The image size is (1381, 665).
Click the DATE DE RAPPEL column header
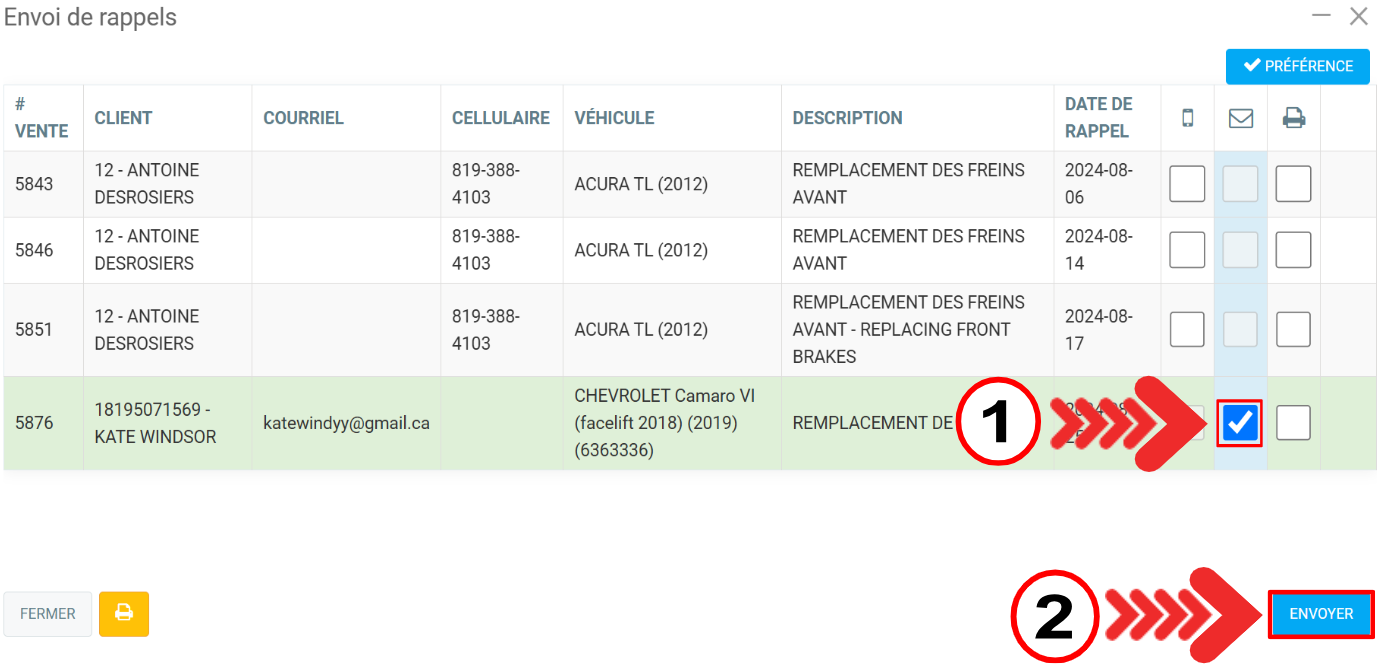pos(1098,118)
